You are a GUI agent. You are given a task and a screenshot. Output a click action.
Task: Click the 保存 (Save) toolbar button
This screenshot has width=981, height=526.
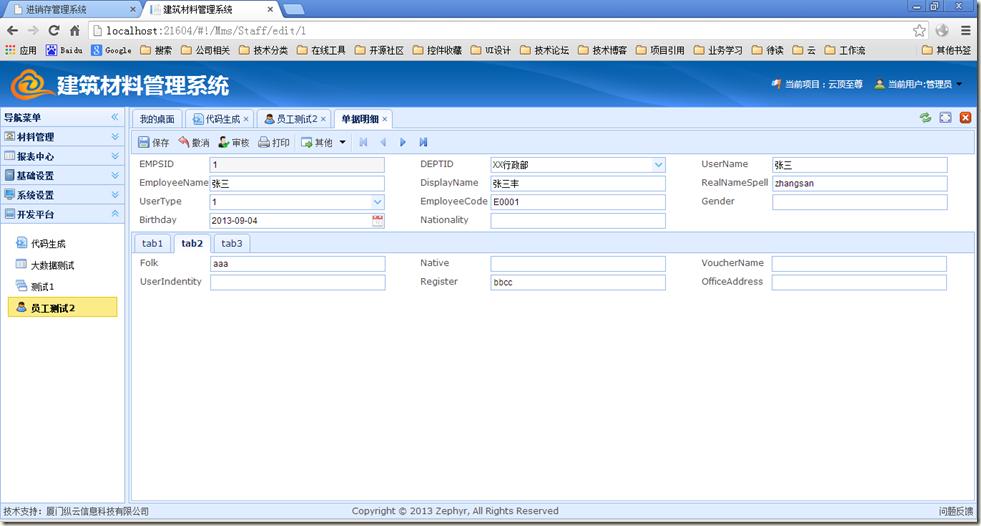tap(153, 143)
